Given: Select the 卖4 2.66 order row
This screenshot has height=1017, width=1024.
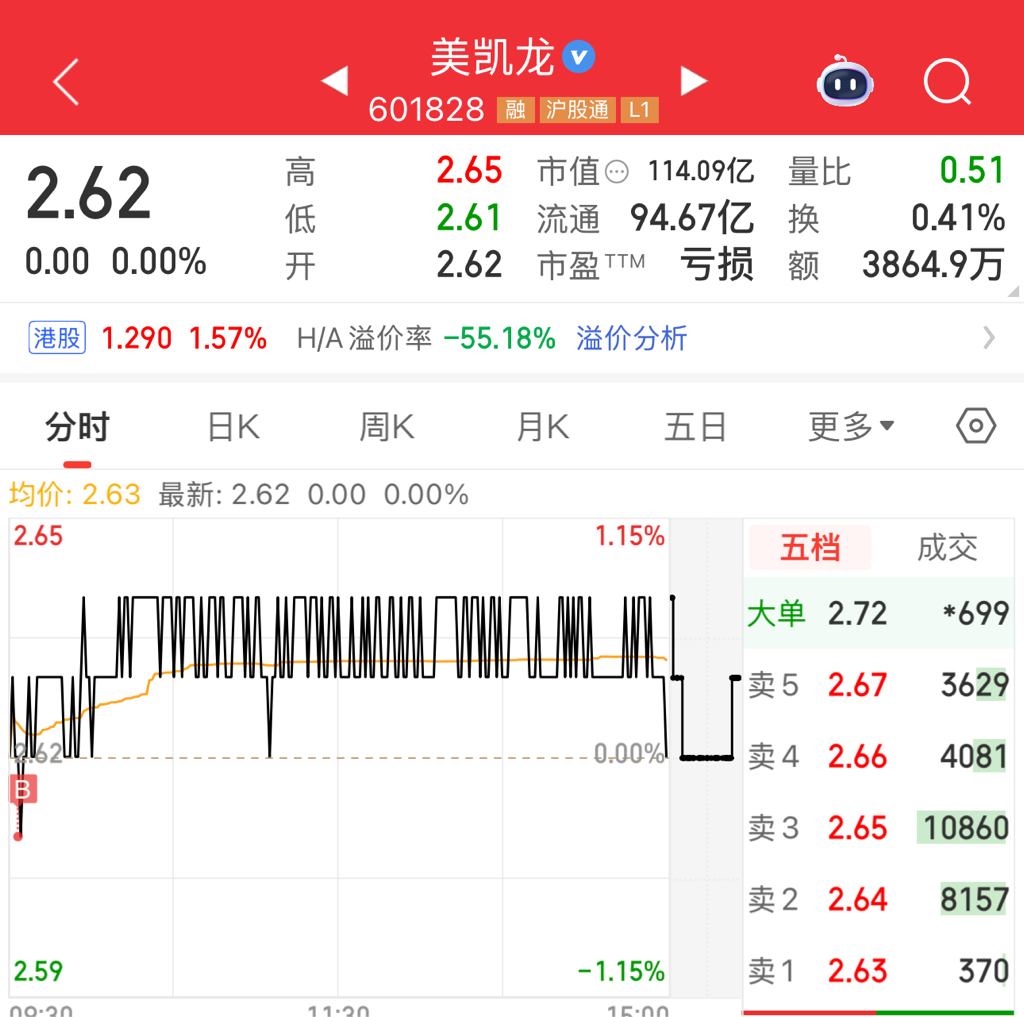Looking at the screenshot, I should [x=878, y=756].
